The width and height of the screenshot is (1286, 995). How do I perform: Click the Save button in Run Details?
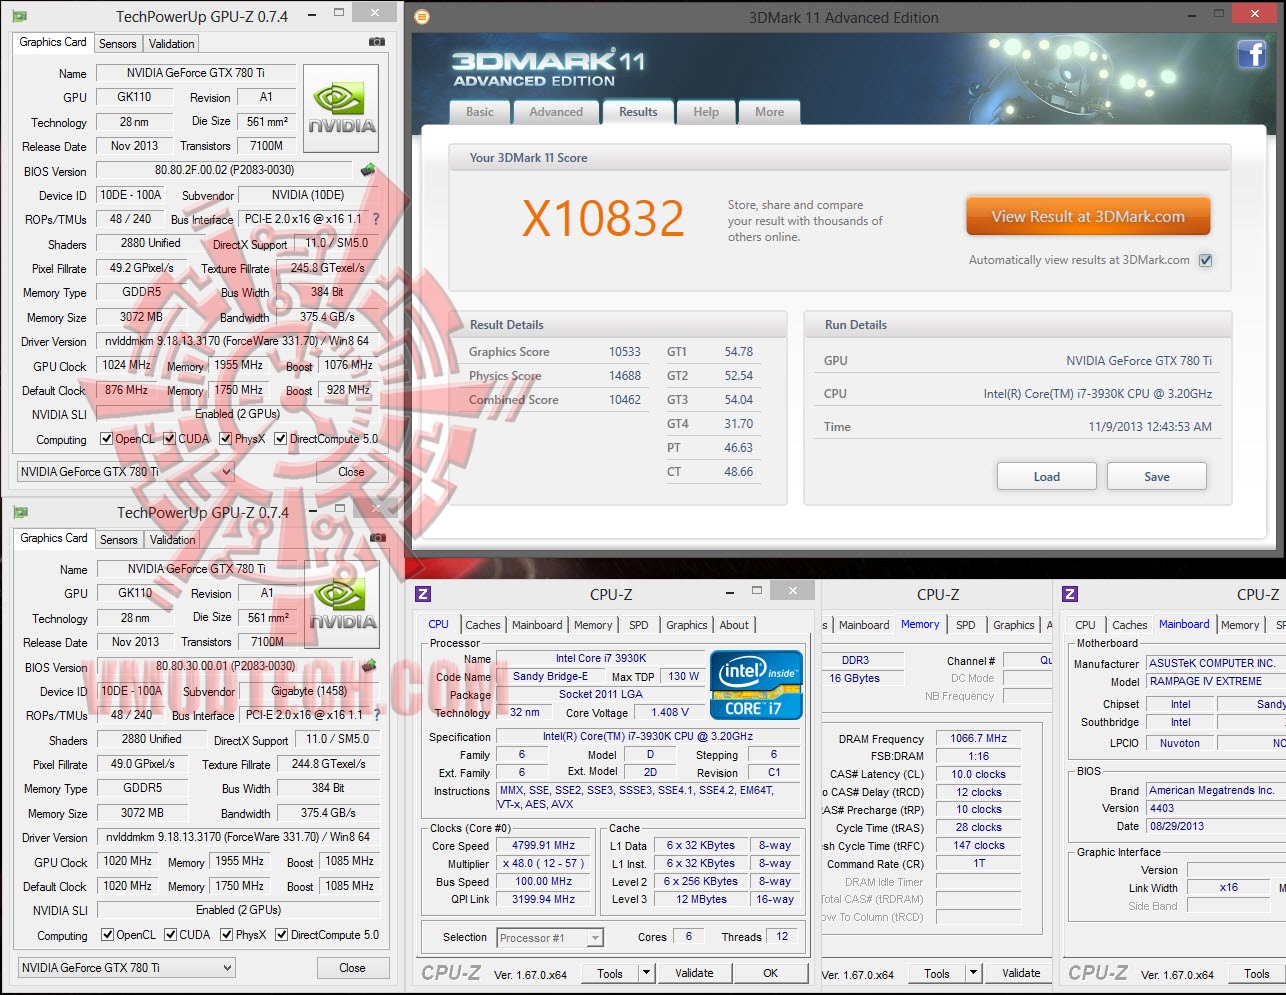coord(1157,476)
